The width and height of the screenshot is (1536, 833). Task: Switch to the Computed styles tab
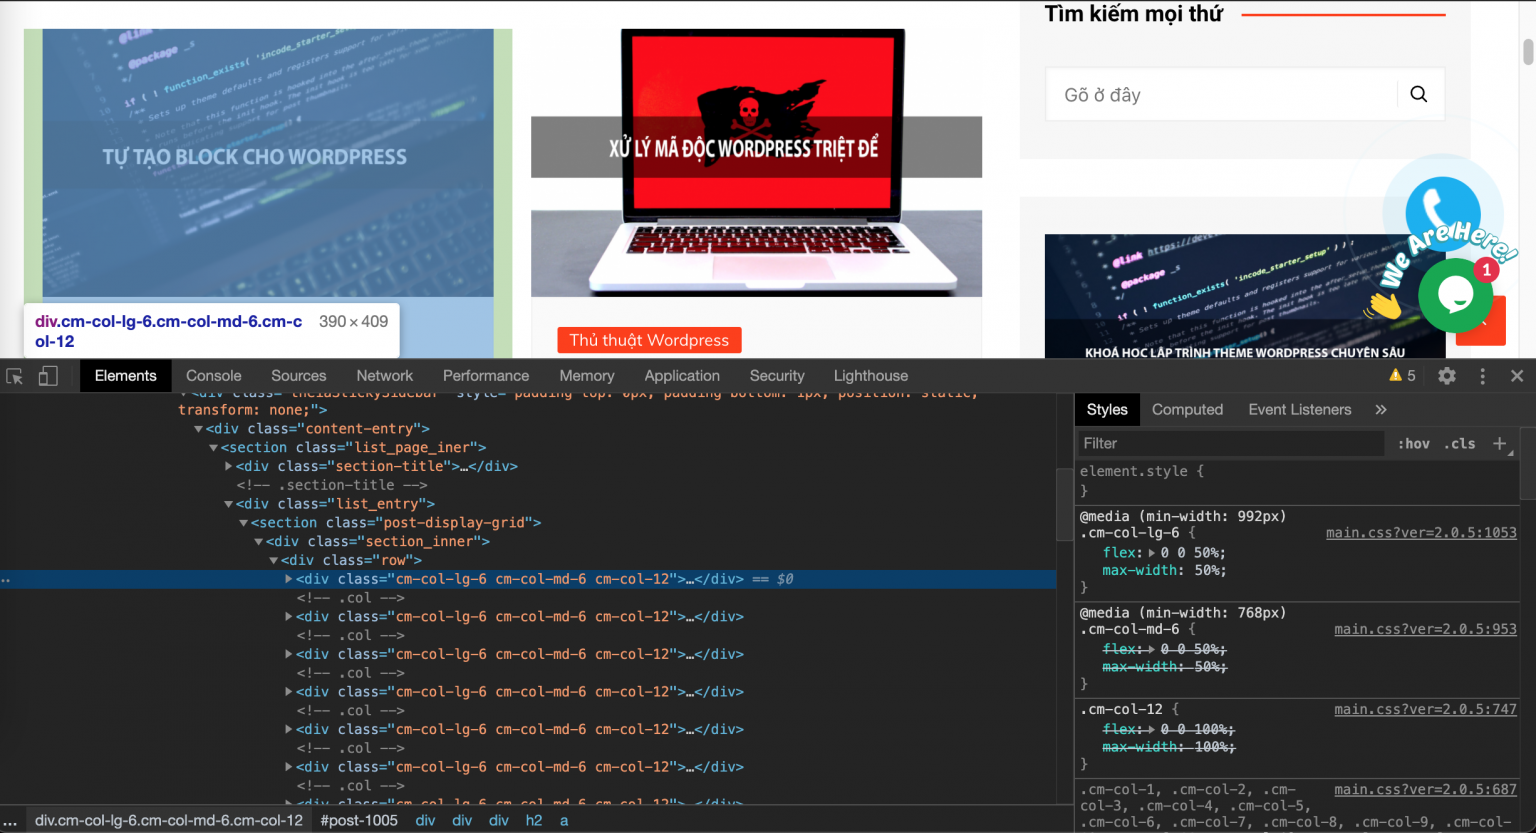pos(1187,410)
